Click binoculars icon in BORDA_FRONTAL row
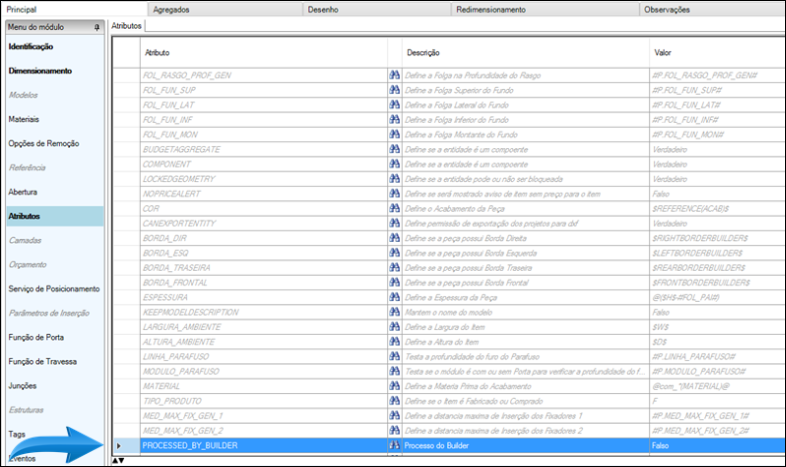Viewport: 786px width, 467px height. pyautogui.click(x=395, y=282)
